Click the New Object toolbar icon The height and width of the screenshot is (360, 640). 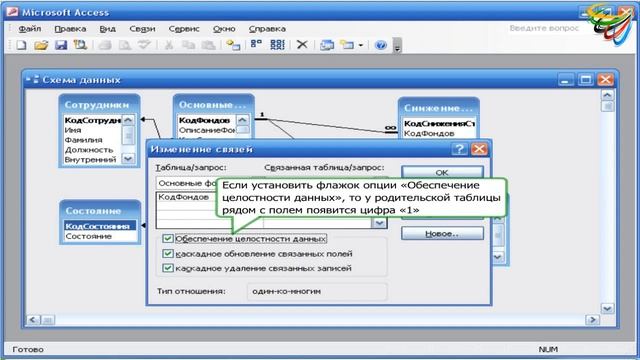point(347,45)
